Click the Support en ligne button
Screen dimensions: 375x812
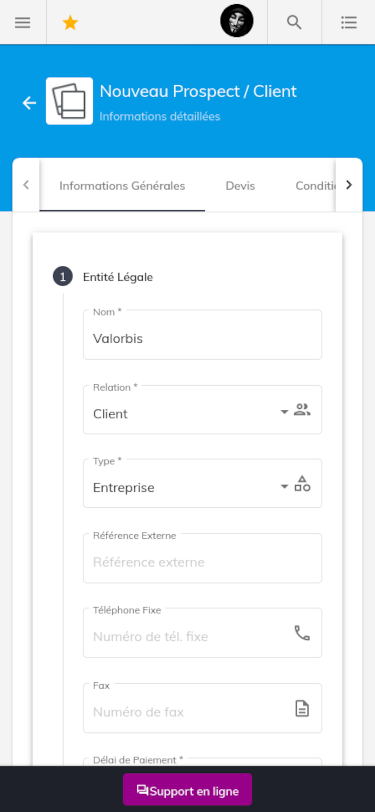[x=188, y=790]
